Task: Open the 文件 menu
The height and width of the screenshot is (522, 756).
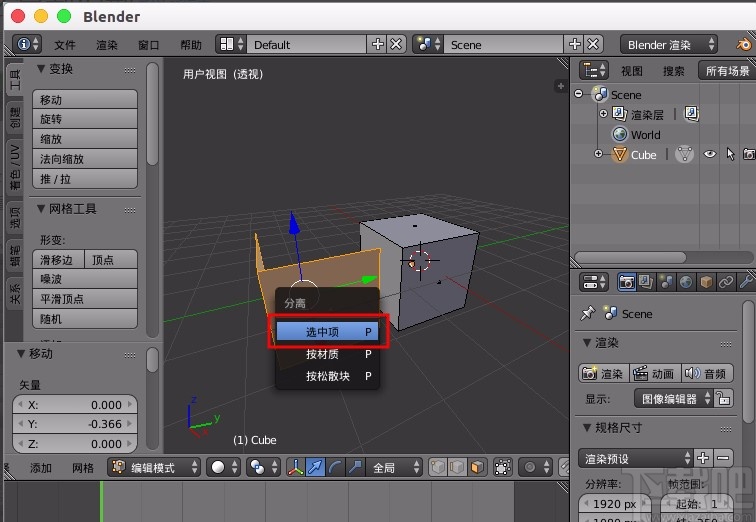Action: [65, 45]
